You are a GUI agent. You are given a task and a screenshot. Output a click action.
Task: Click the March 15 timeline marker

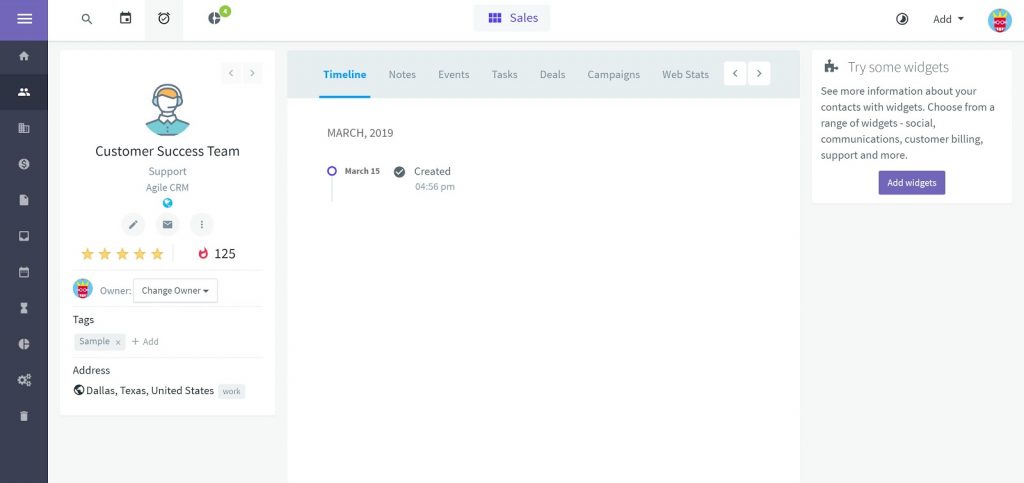332,171
